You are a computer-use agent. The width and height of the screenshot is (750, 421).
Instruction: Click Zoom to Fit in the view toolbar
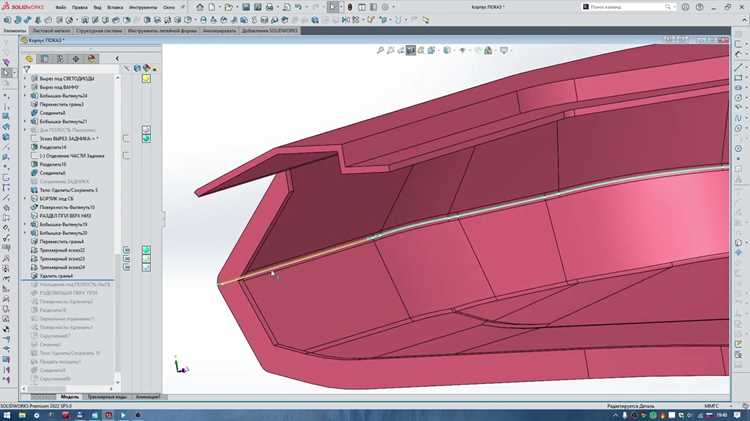[x=380, y=50]
